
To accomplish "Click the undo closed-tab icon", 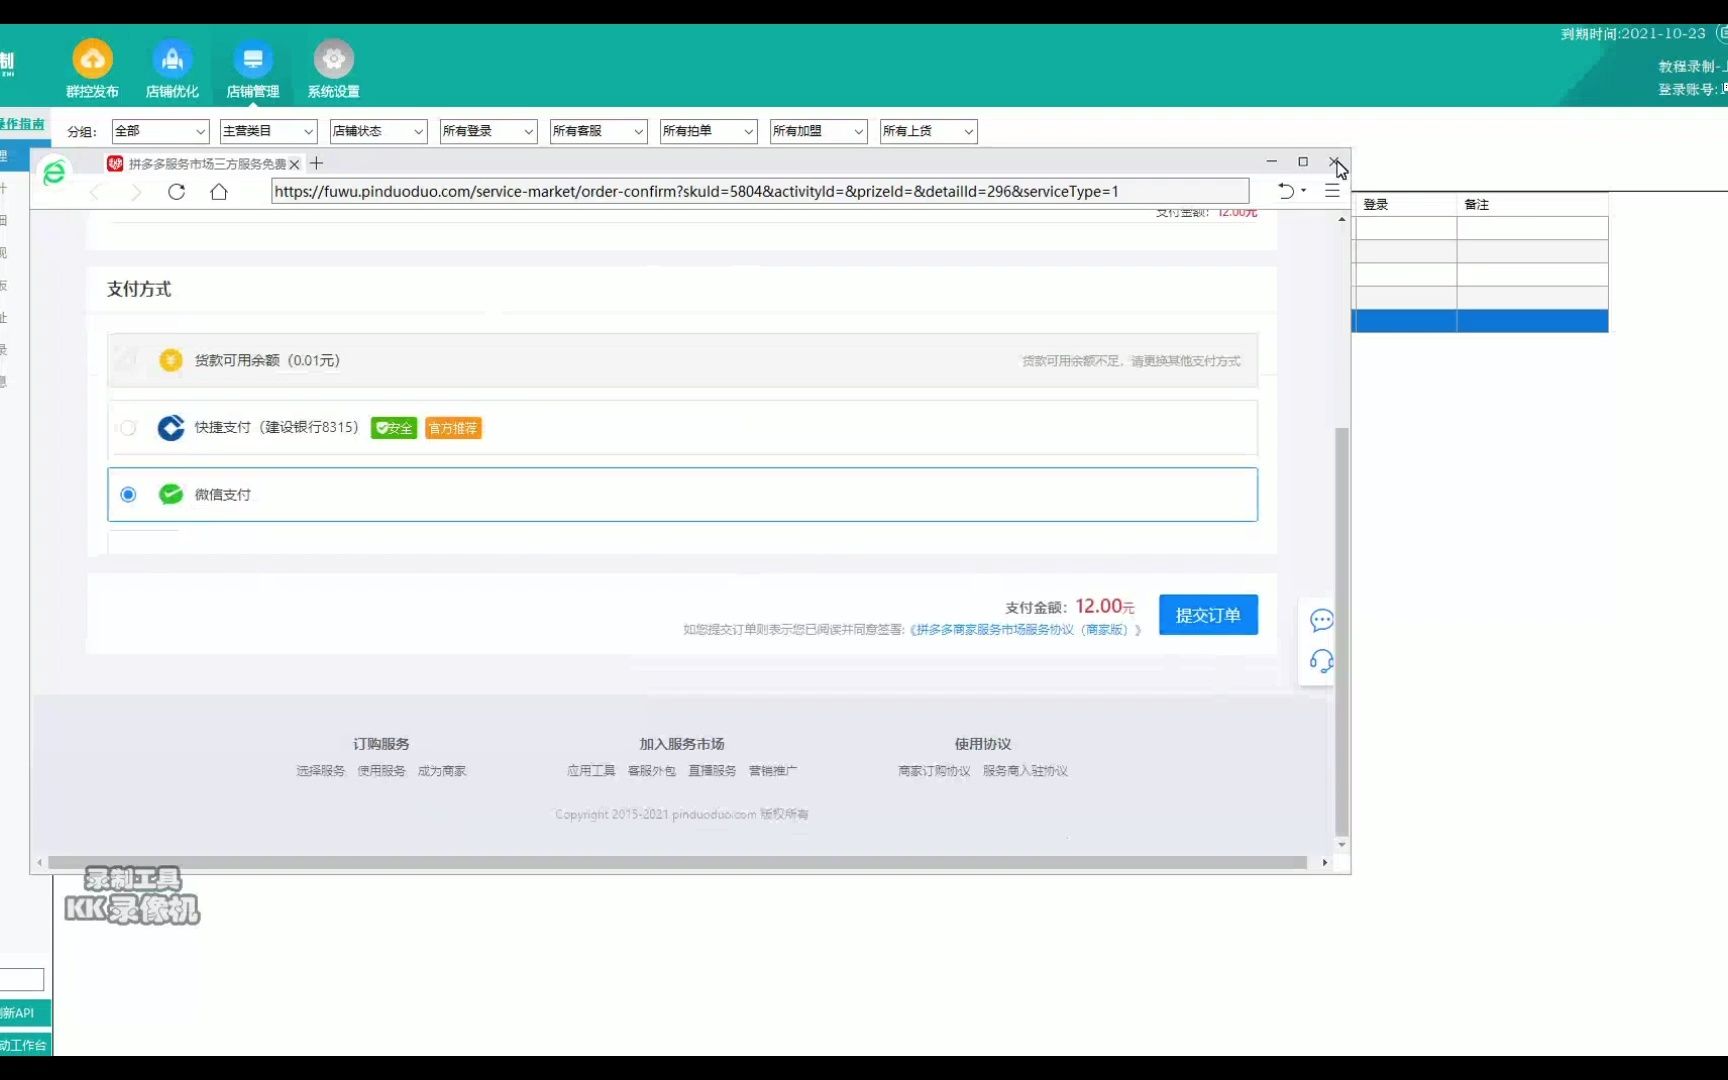I will 1286,191.
